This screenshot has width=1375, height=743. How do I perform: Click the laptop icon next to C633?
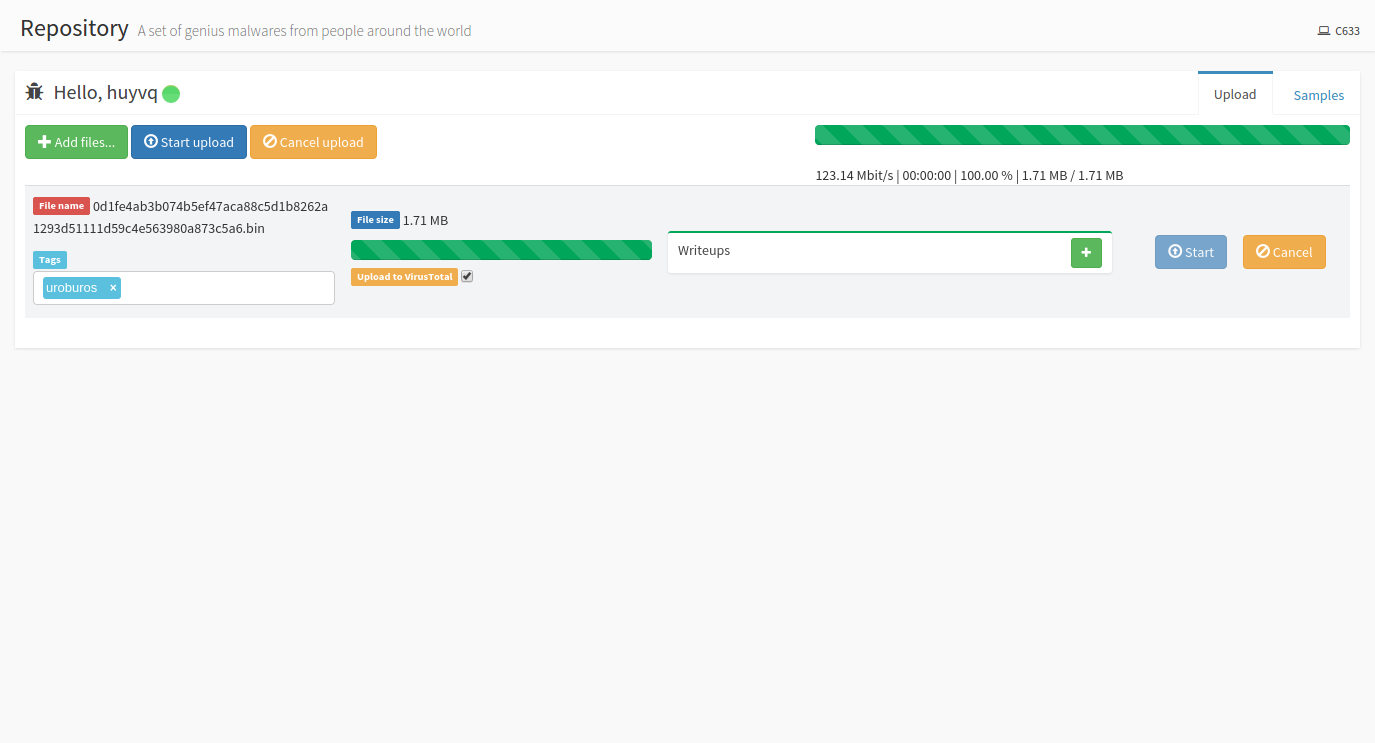1324,31
